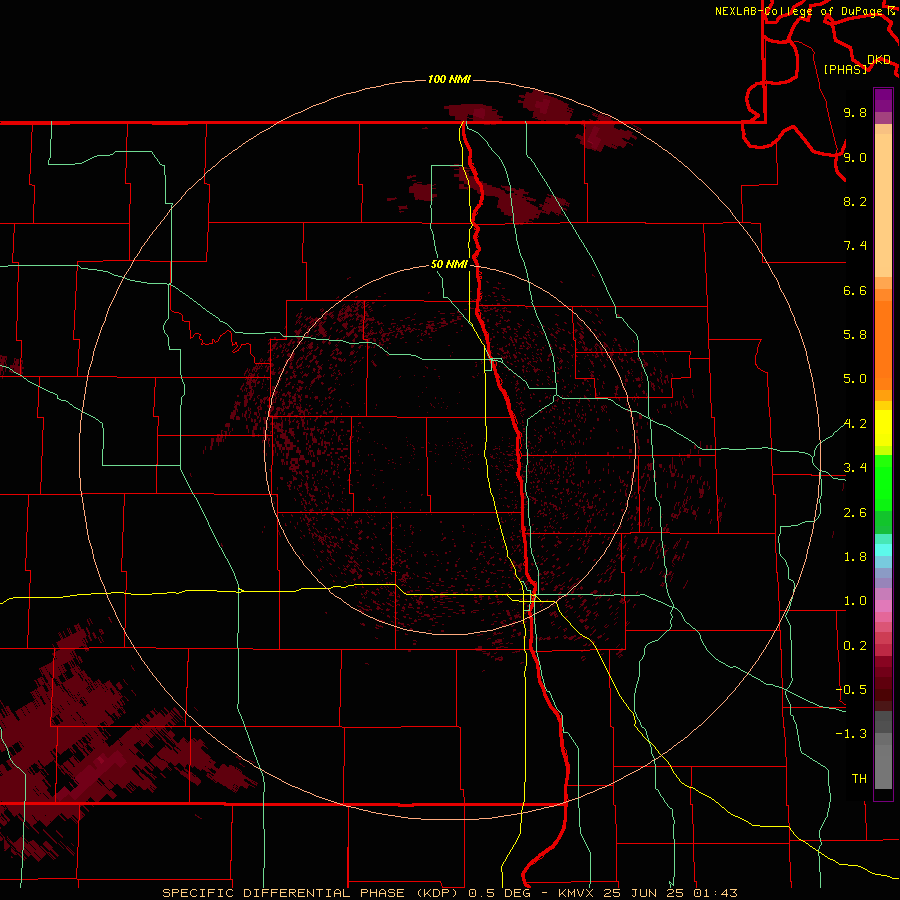Screen dimensions: 900x900
Task: Click the 1.8 scale value
Action: tap(855, 557)
